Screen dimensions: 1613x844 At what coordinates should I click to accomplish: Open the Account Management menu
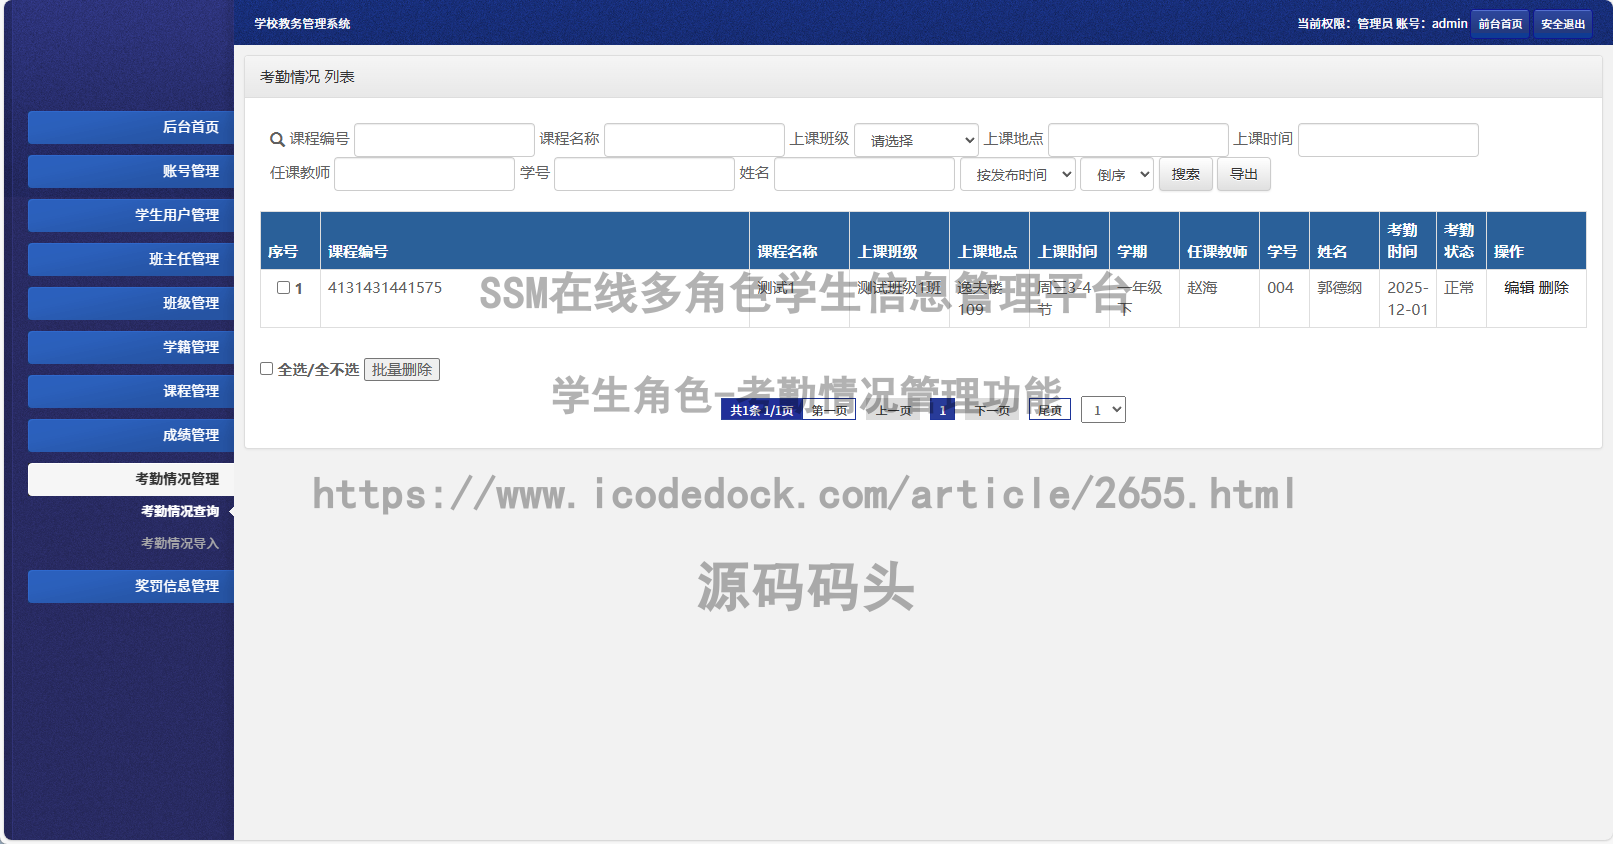pyautogui.click(x=131, y=171)
